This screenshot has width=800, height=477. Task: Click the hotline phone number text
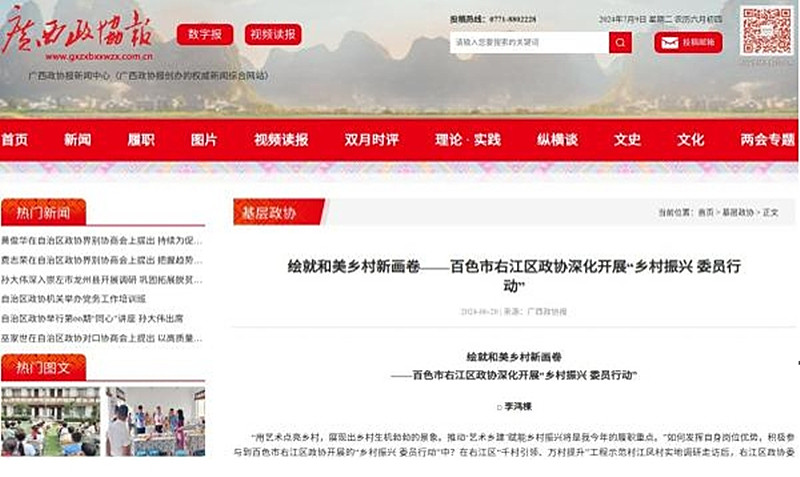pyautogui.click(x=513, y=19)
